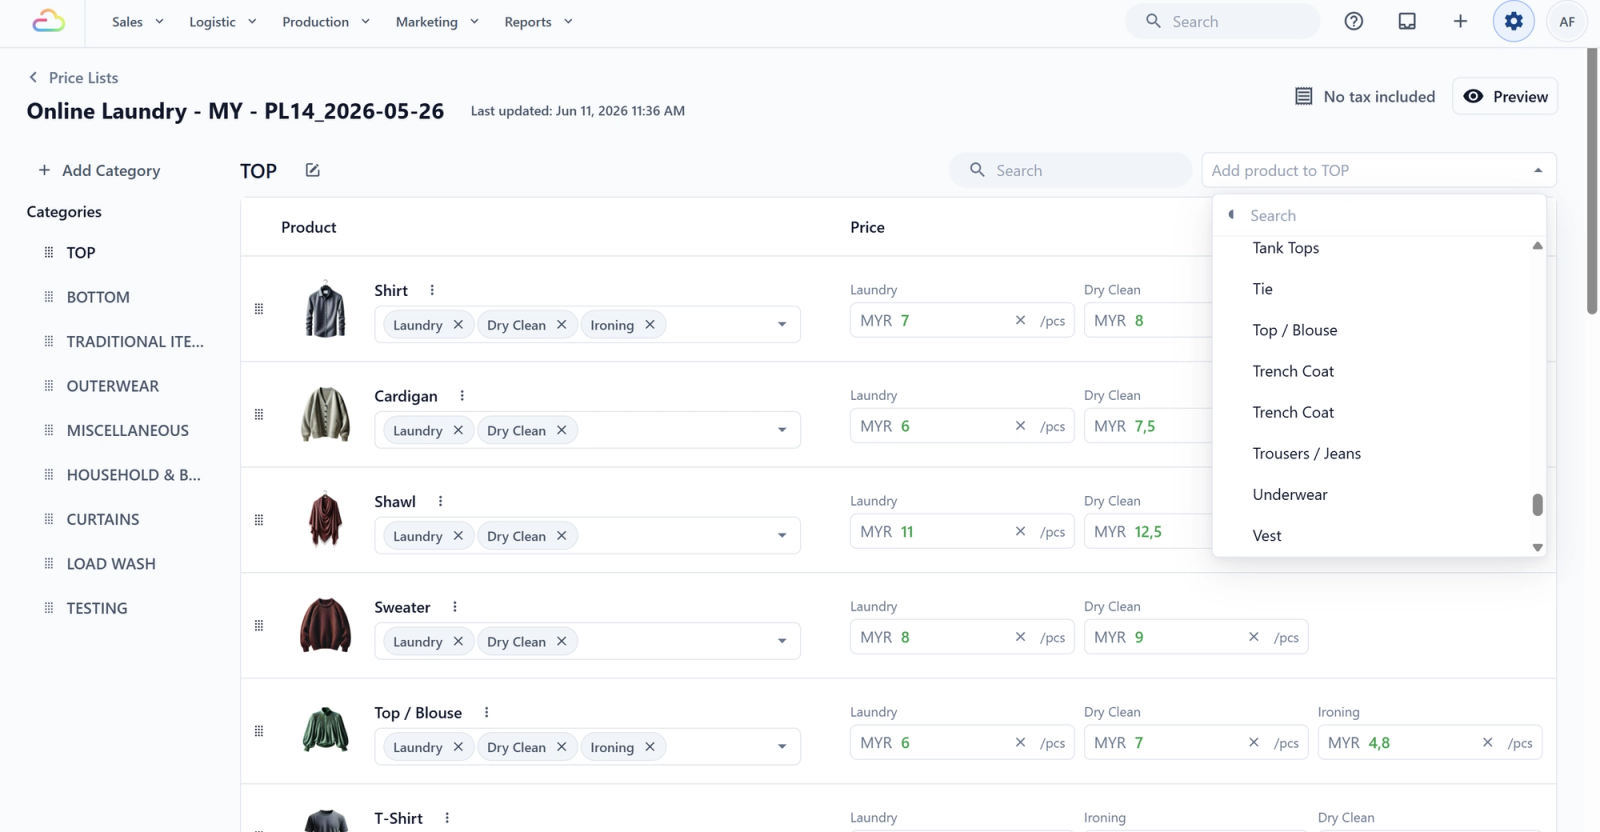The height and width of the screenshot is (832, 1600).
Task: Open the MISCELLANEOUS category
Action: pos(128,430)
